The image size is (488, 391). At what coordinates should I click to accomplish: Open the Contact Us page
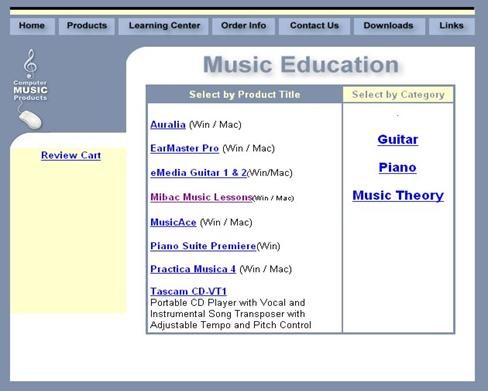314,26
